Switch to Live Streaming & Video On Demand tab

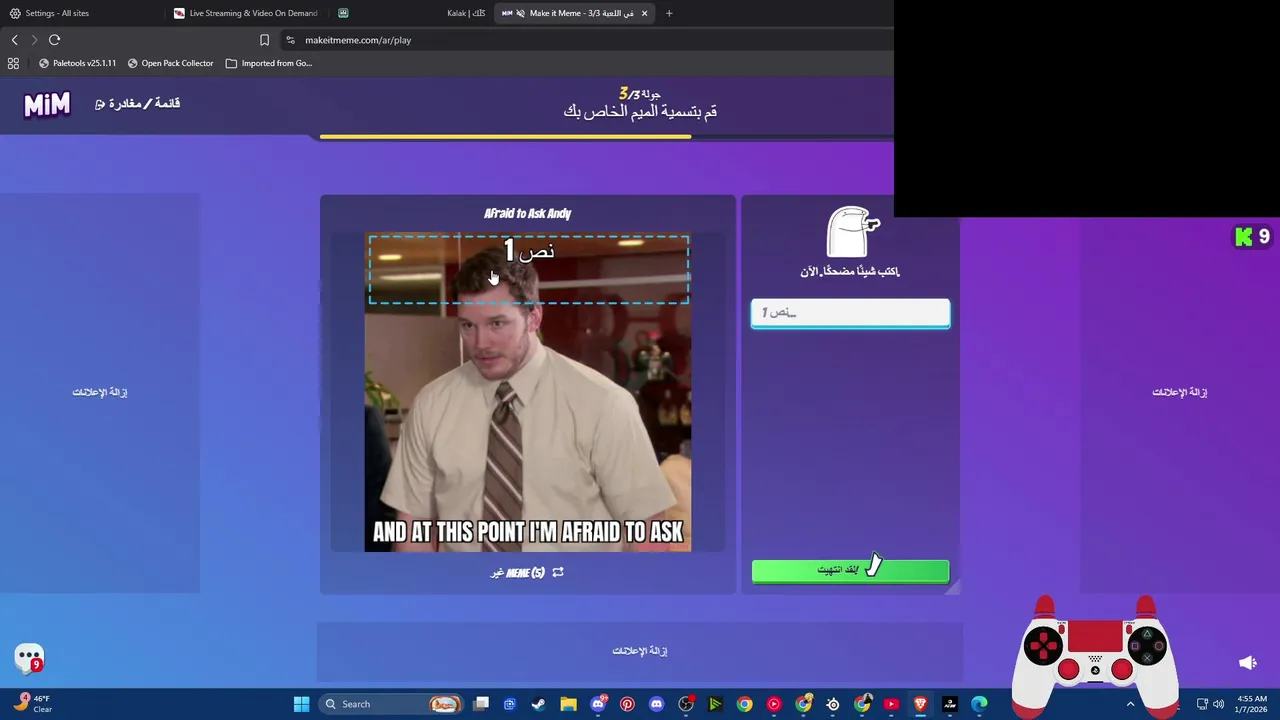pos(246,13)
